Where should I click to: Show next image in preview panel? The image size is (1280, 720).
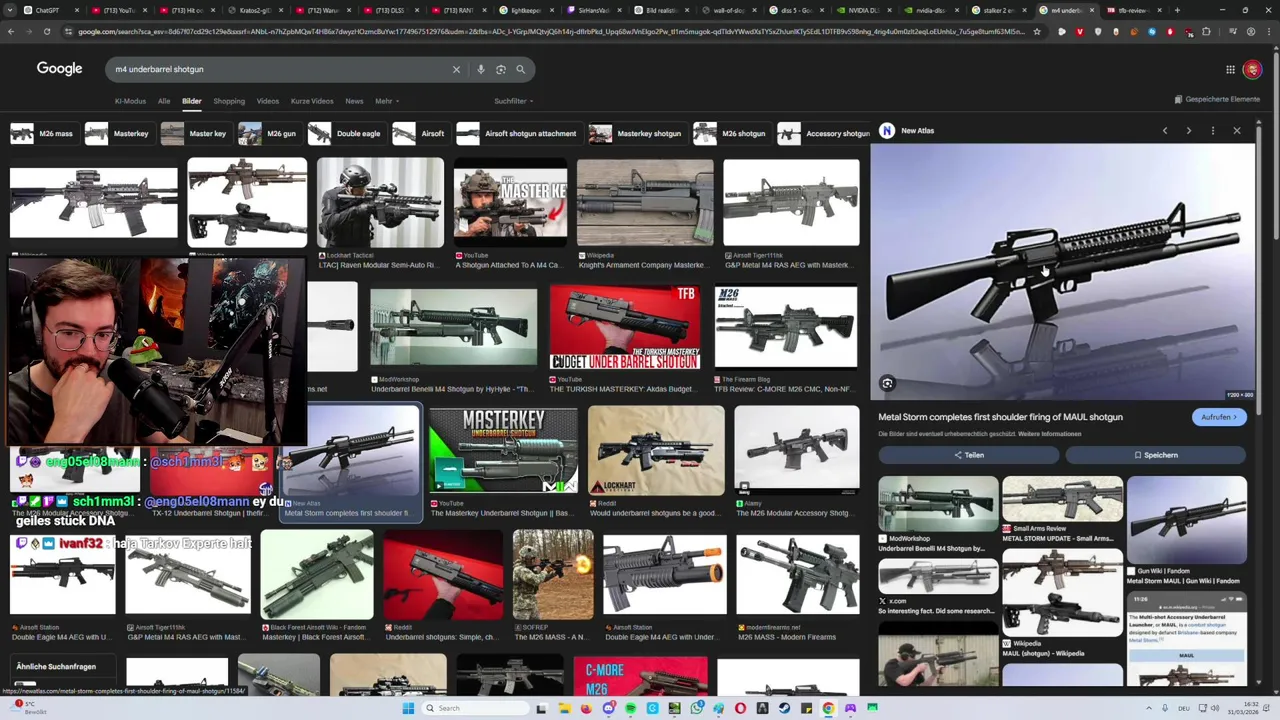tap(1188, 131)
